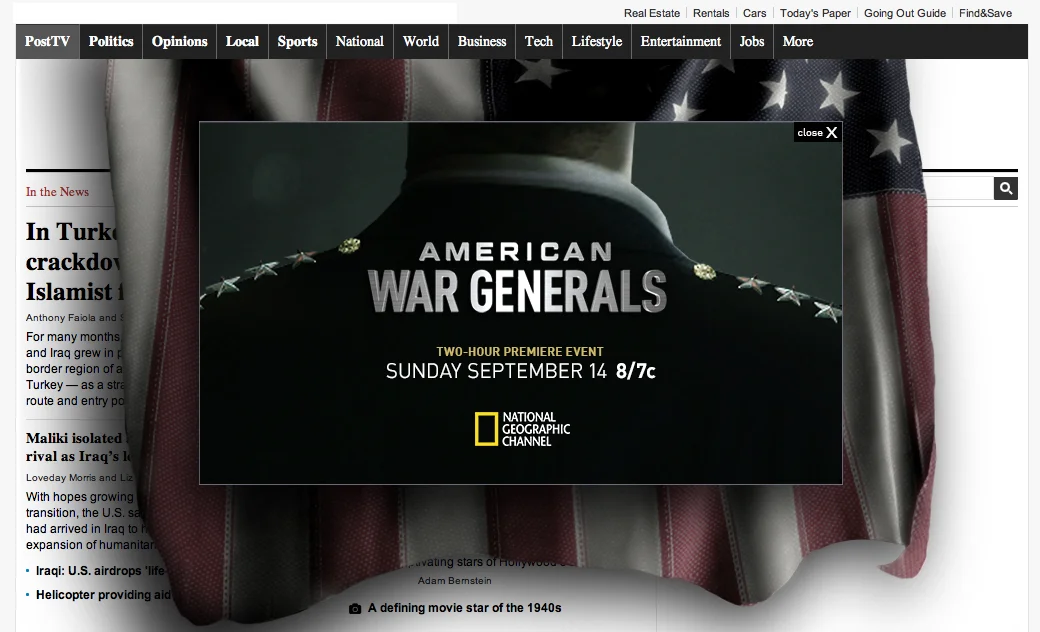Image resolution: width=1040 pixels, height=632 pixels.
Task: Open the Jobs navigation item
Action: 751,41
